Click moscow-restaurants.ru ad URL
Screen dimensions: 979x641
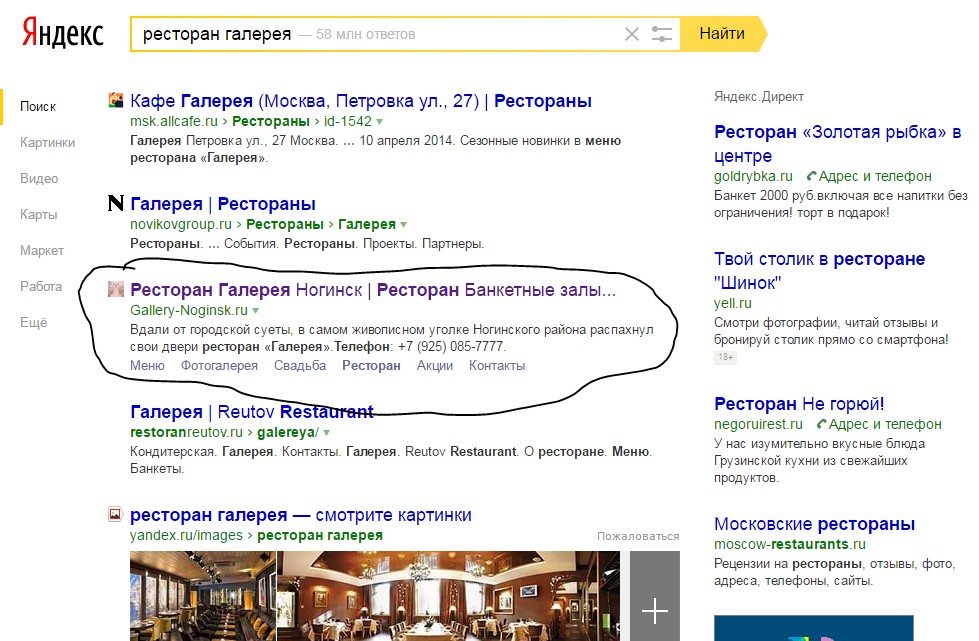coord(790,544)
